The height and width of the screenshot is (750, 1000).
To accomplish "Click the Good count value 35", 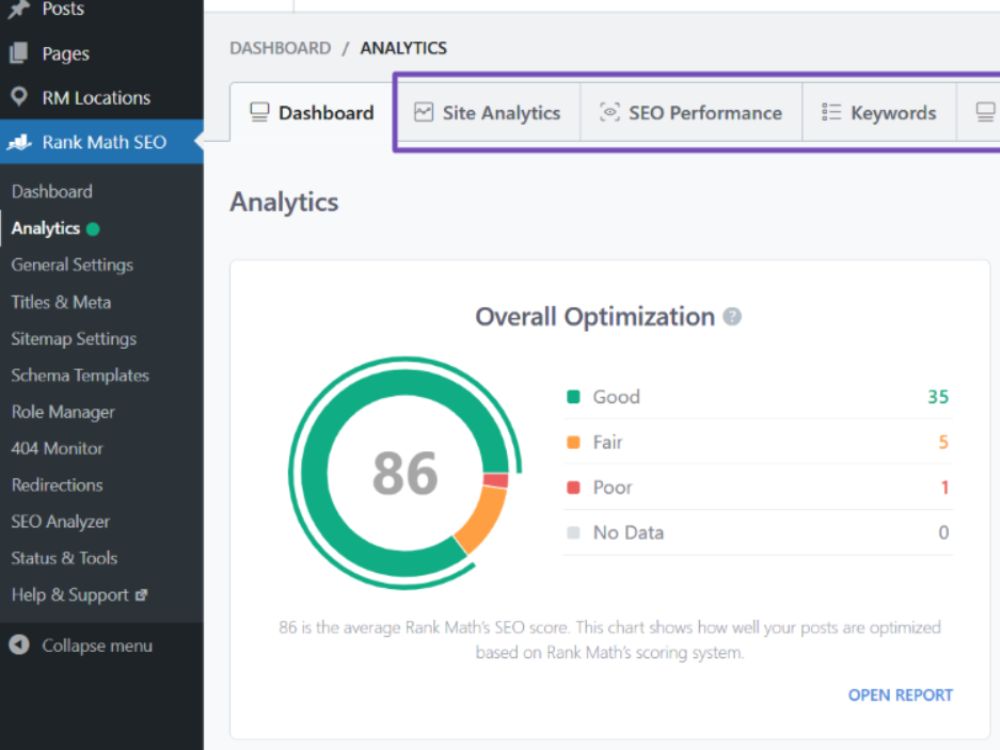I will 938,397.
